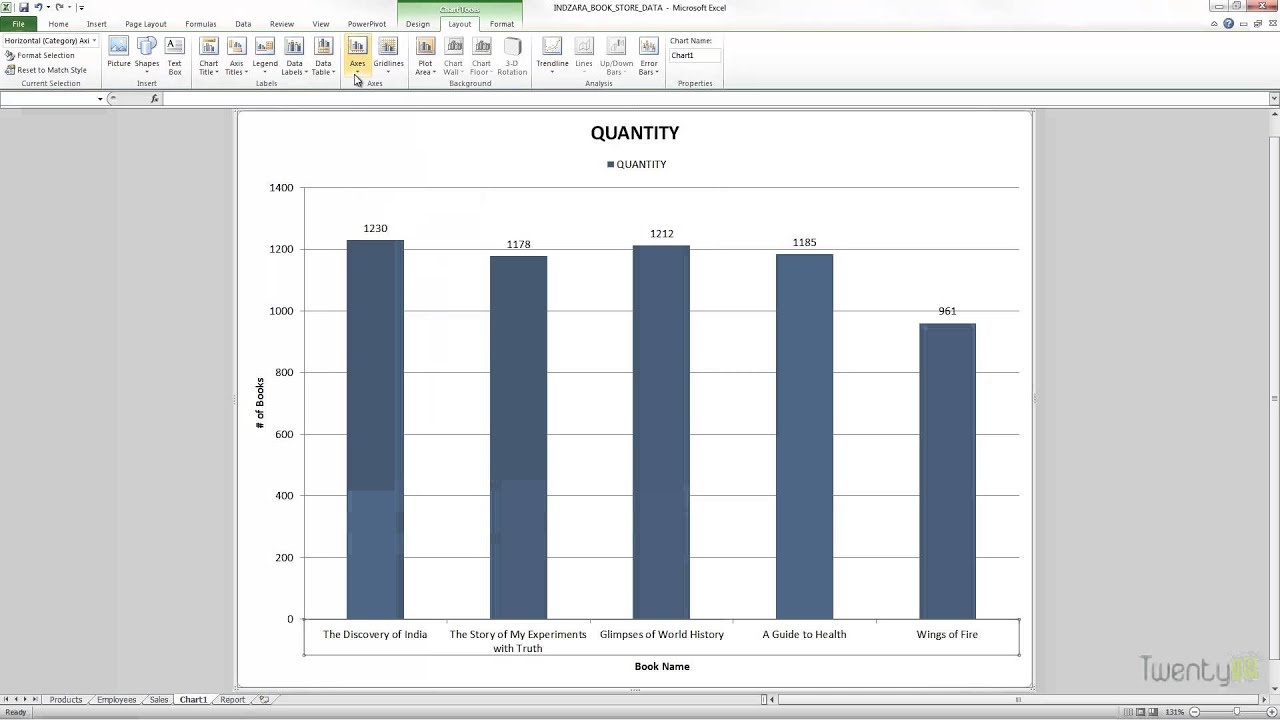Open the Report sheet tab
This screenshot has width=1280, height=720.
tap(232, 700)
